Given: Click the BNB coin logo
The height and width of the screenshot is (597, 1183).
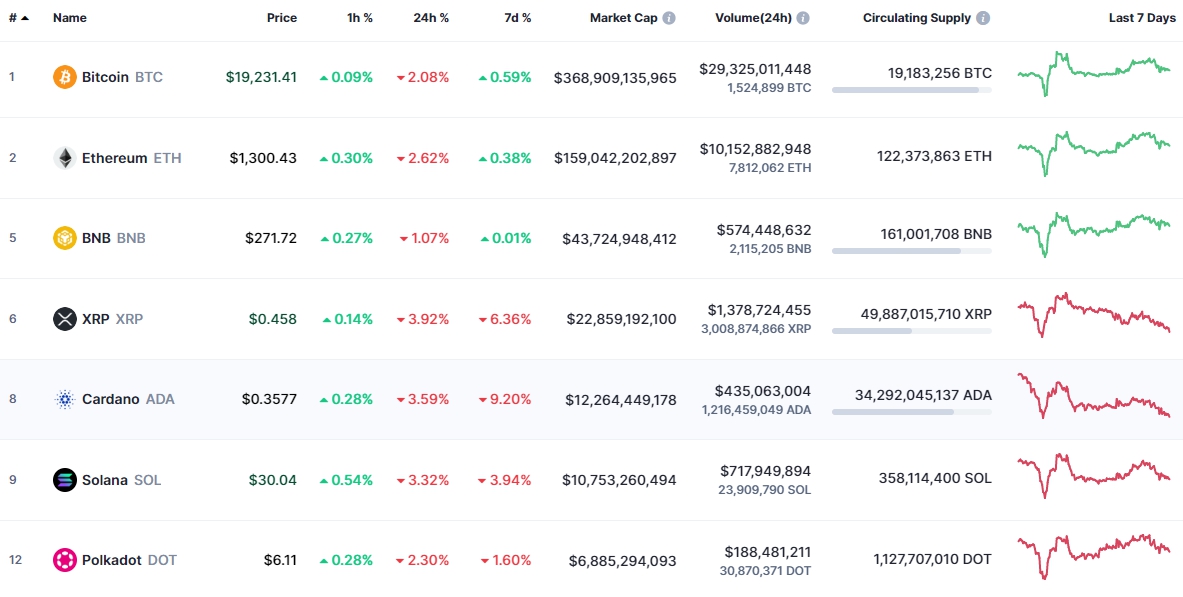Looking at the screenshot, I should pos(65,238).
